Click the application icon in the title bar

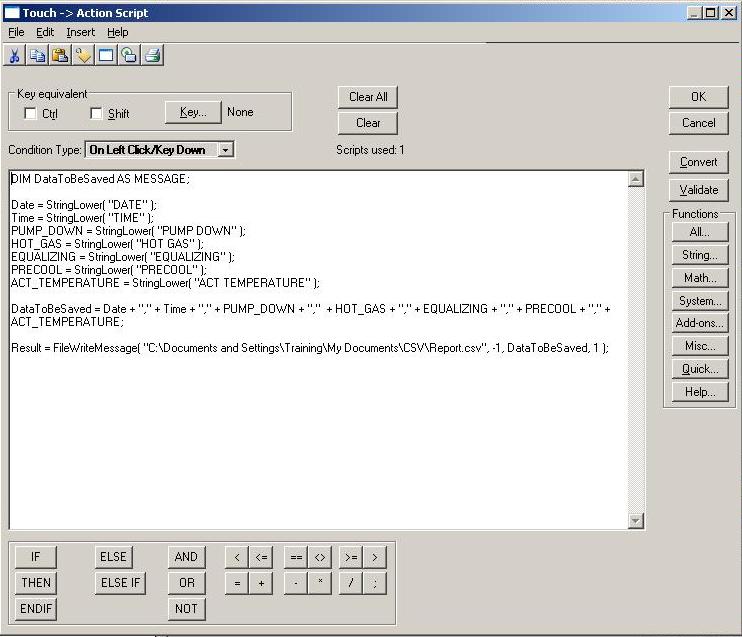tap(11, 13)
